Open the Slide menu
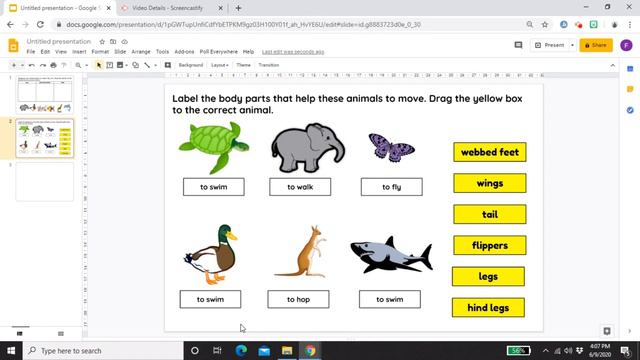This screenshot has height=360, width=640. (120, 52)
